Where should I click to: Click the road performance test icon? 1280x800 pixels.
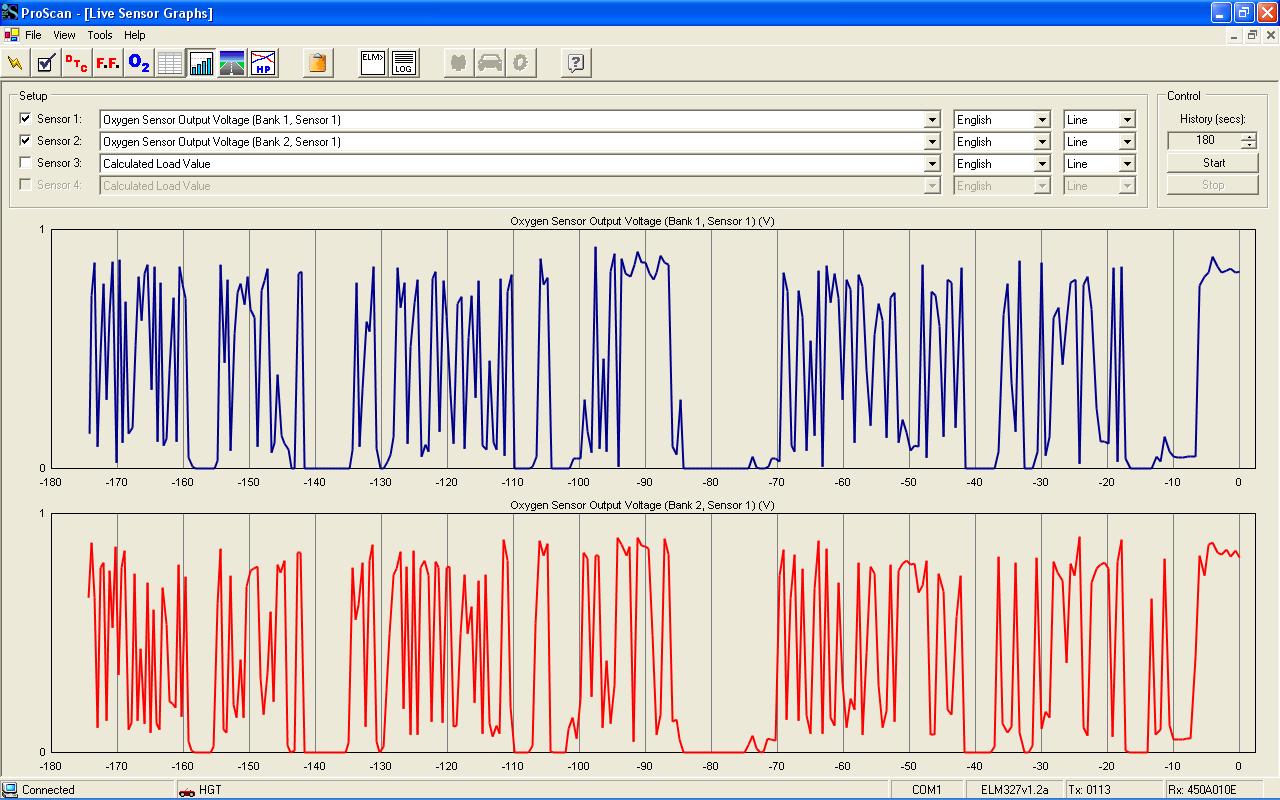click(x=232, y=64)
